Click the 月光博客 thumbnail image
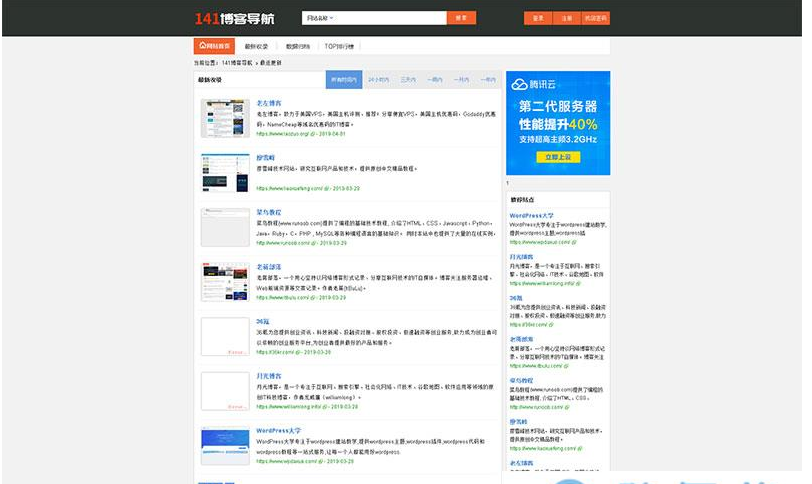 [x=224, y=390]
